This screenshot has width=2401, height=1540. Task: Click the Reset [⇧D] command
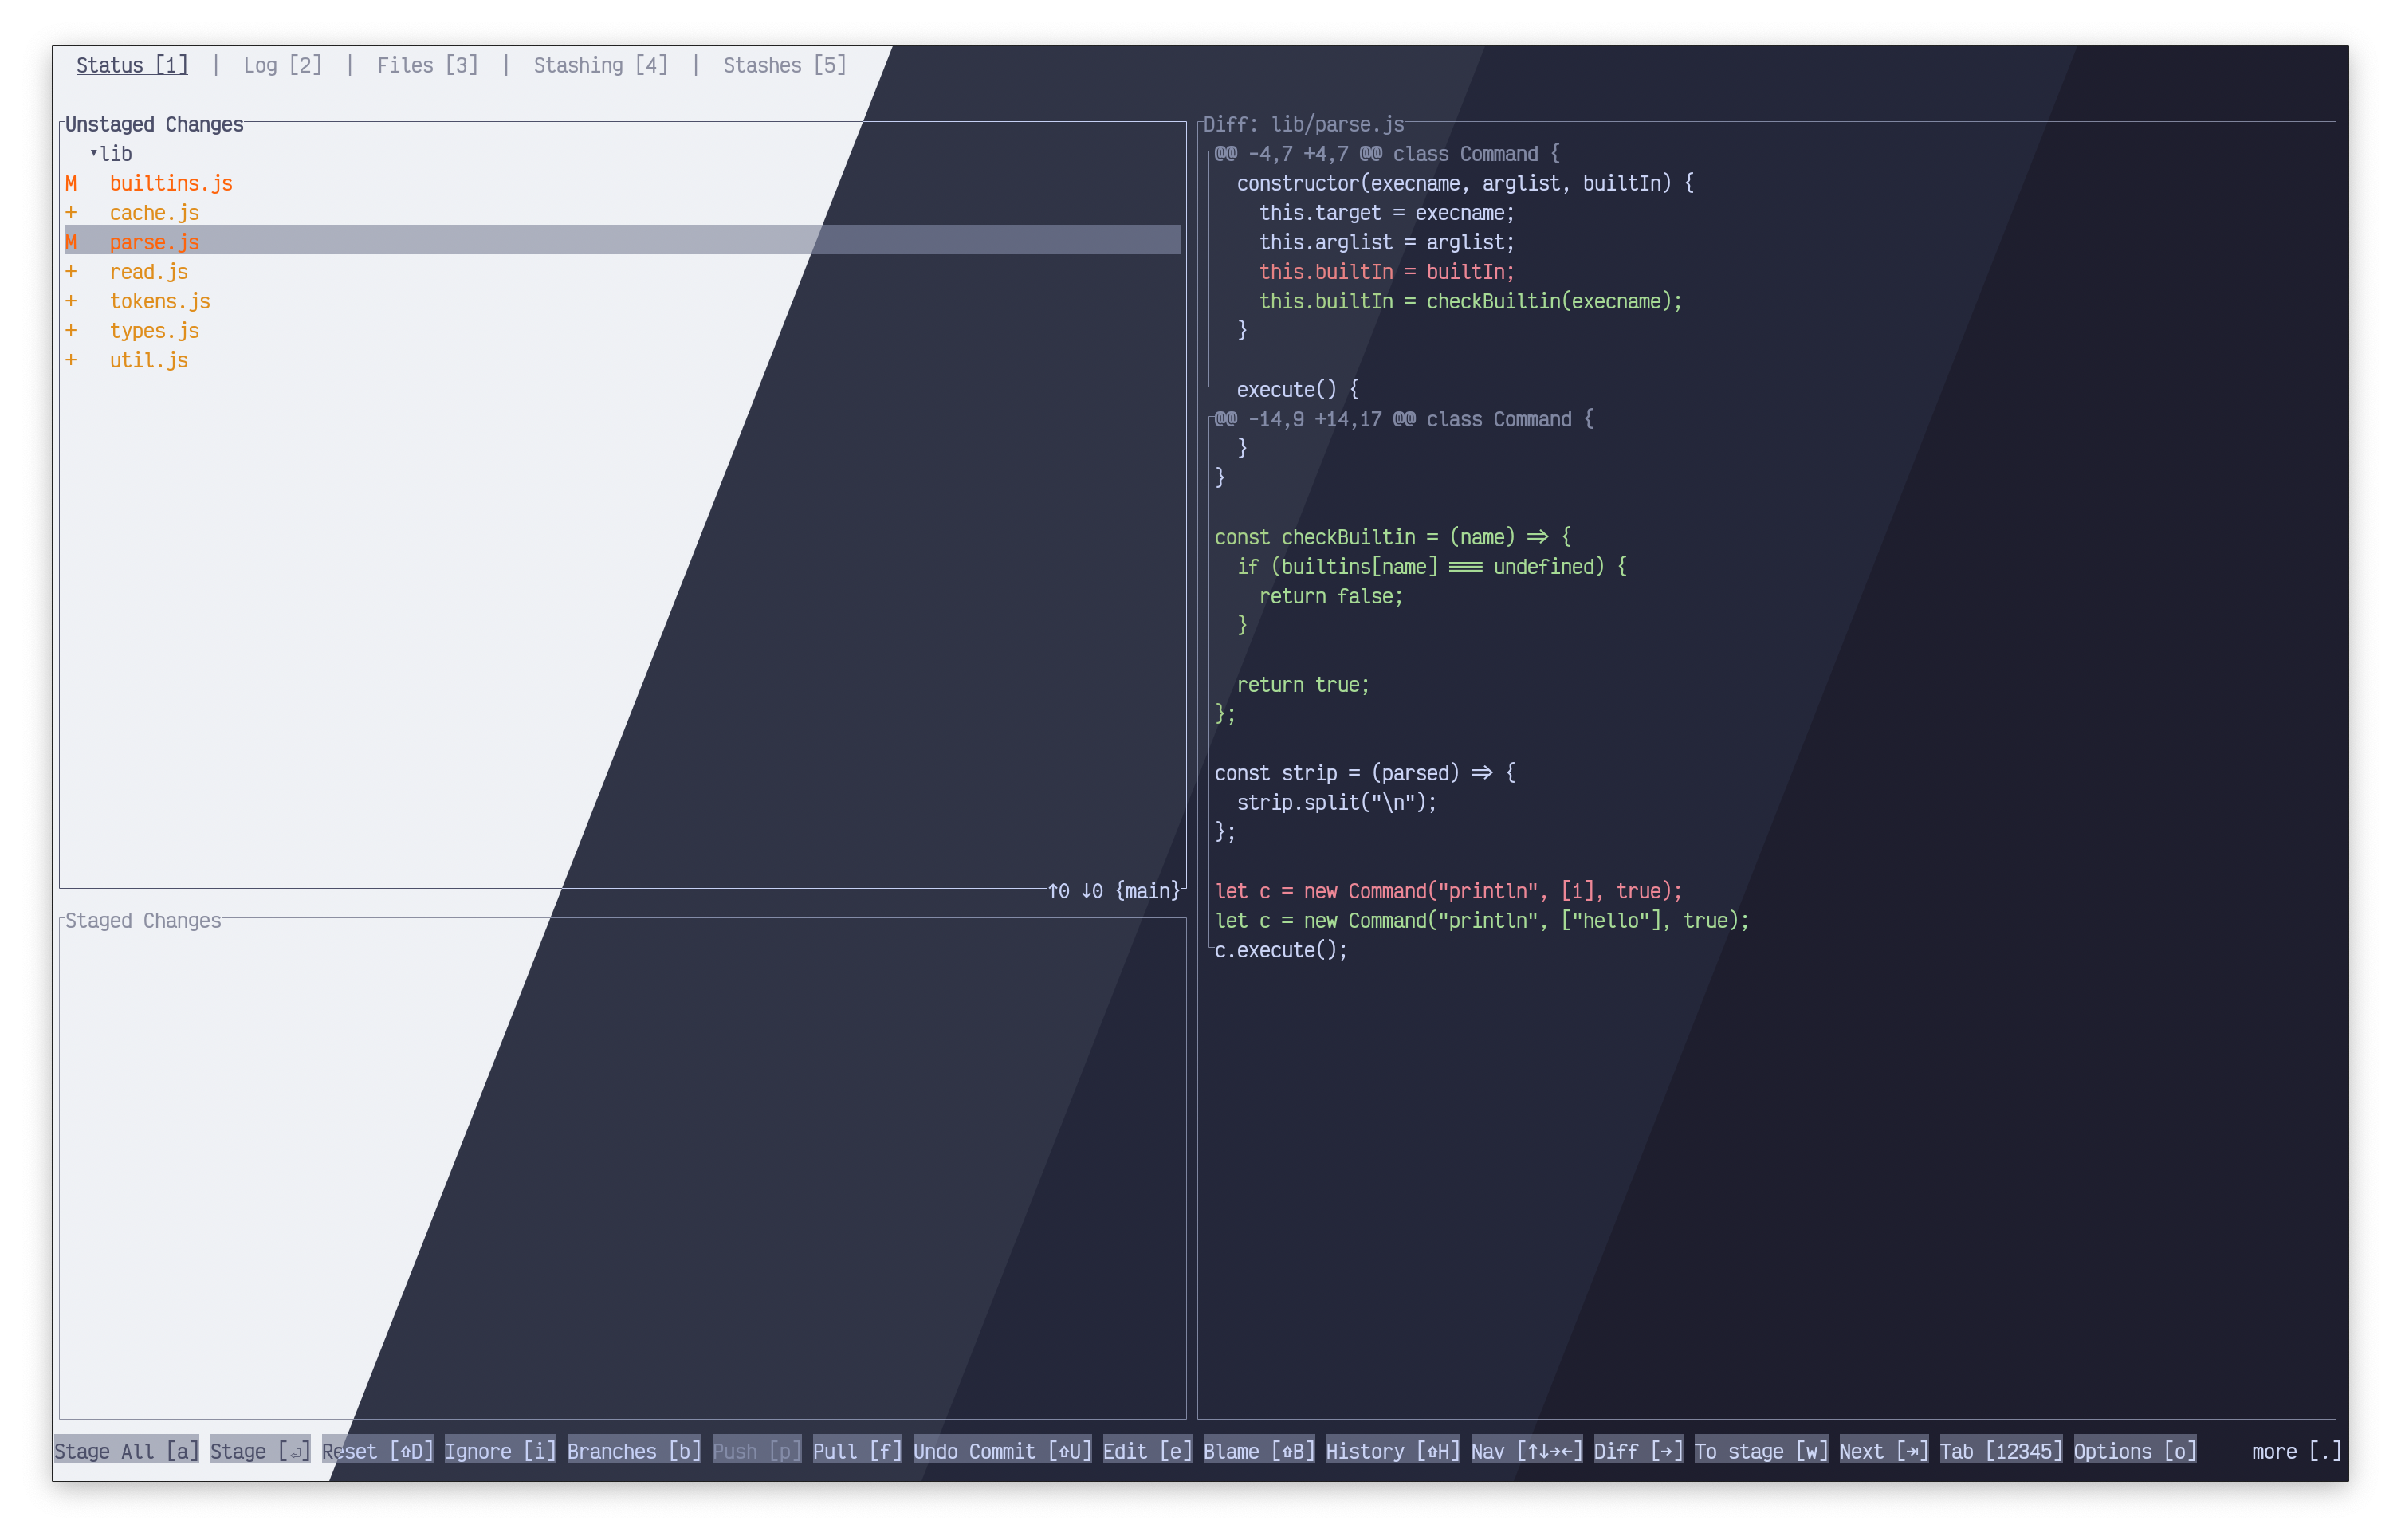coord(377,1451)
